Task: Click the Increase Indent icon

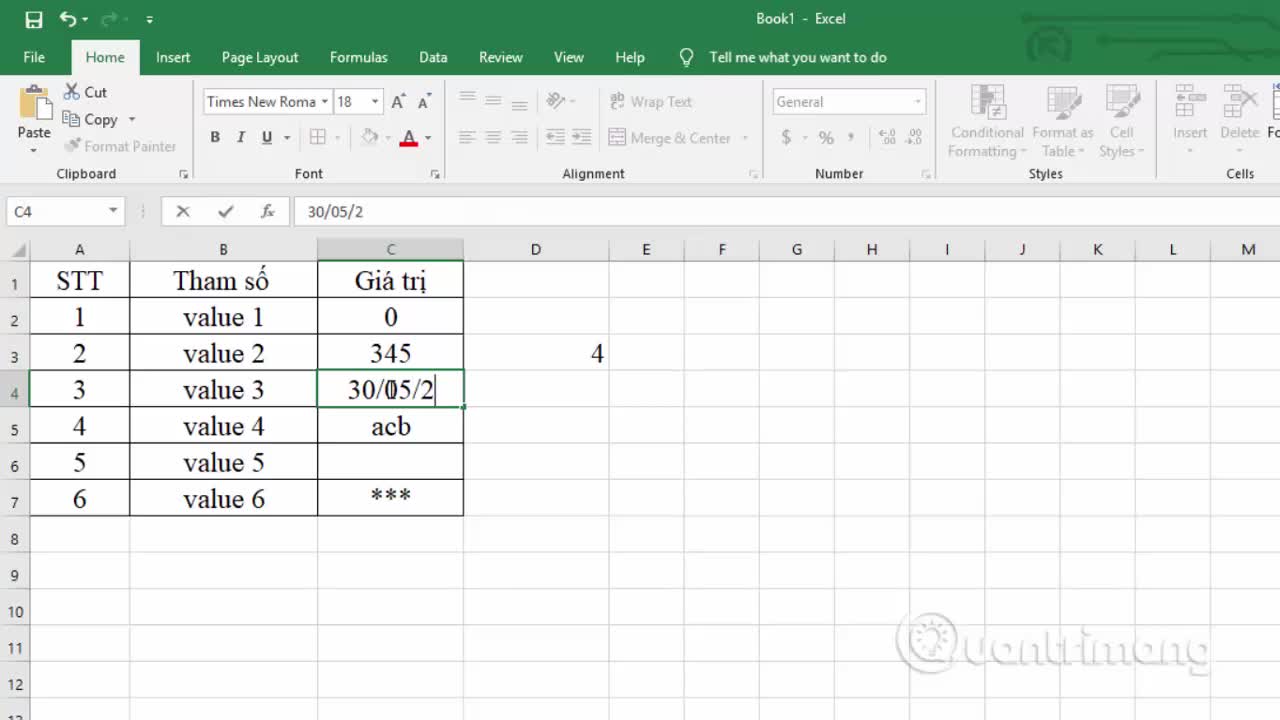Action: point(582,138)
